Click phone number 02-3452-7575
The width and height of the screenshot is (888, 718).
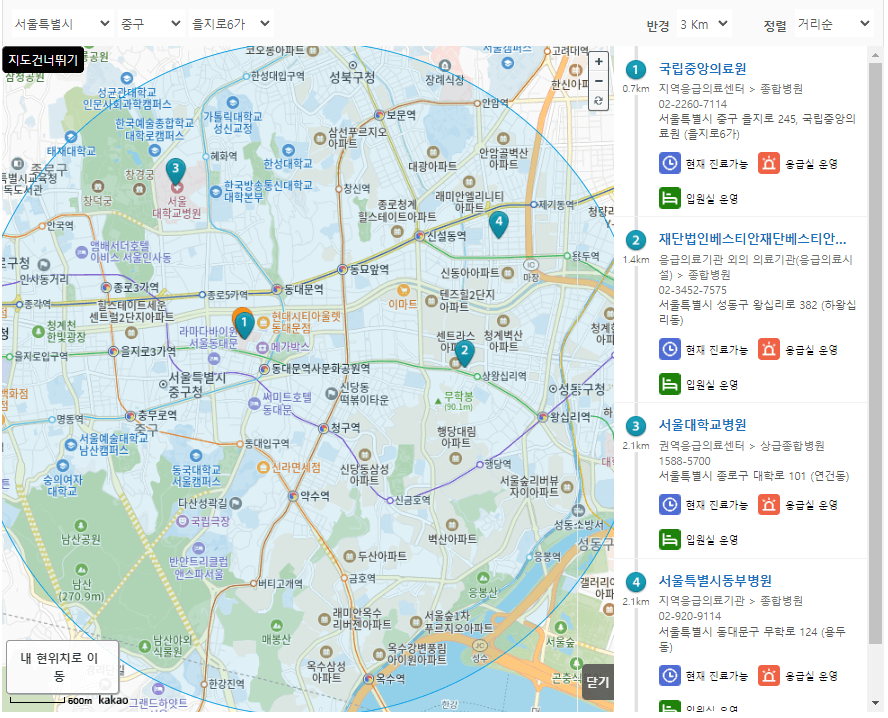click(x=692, y=290)
